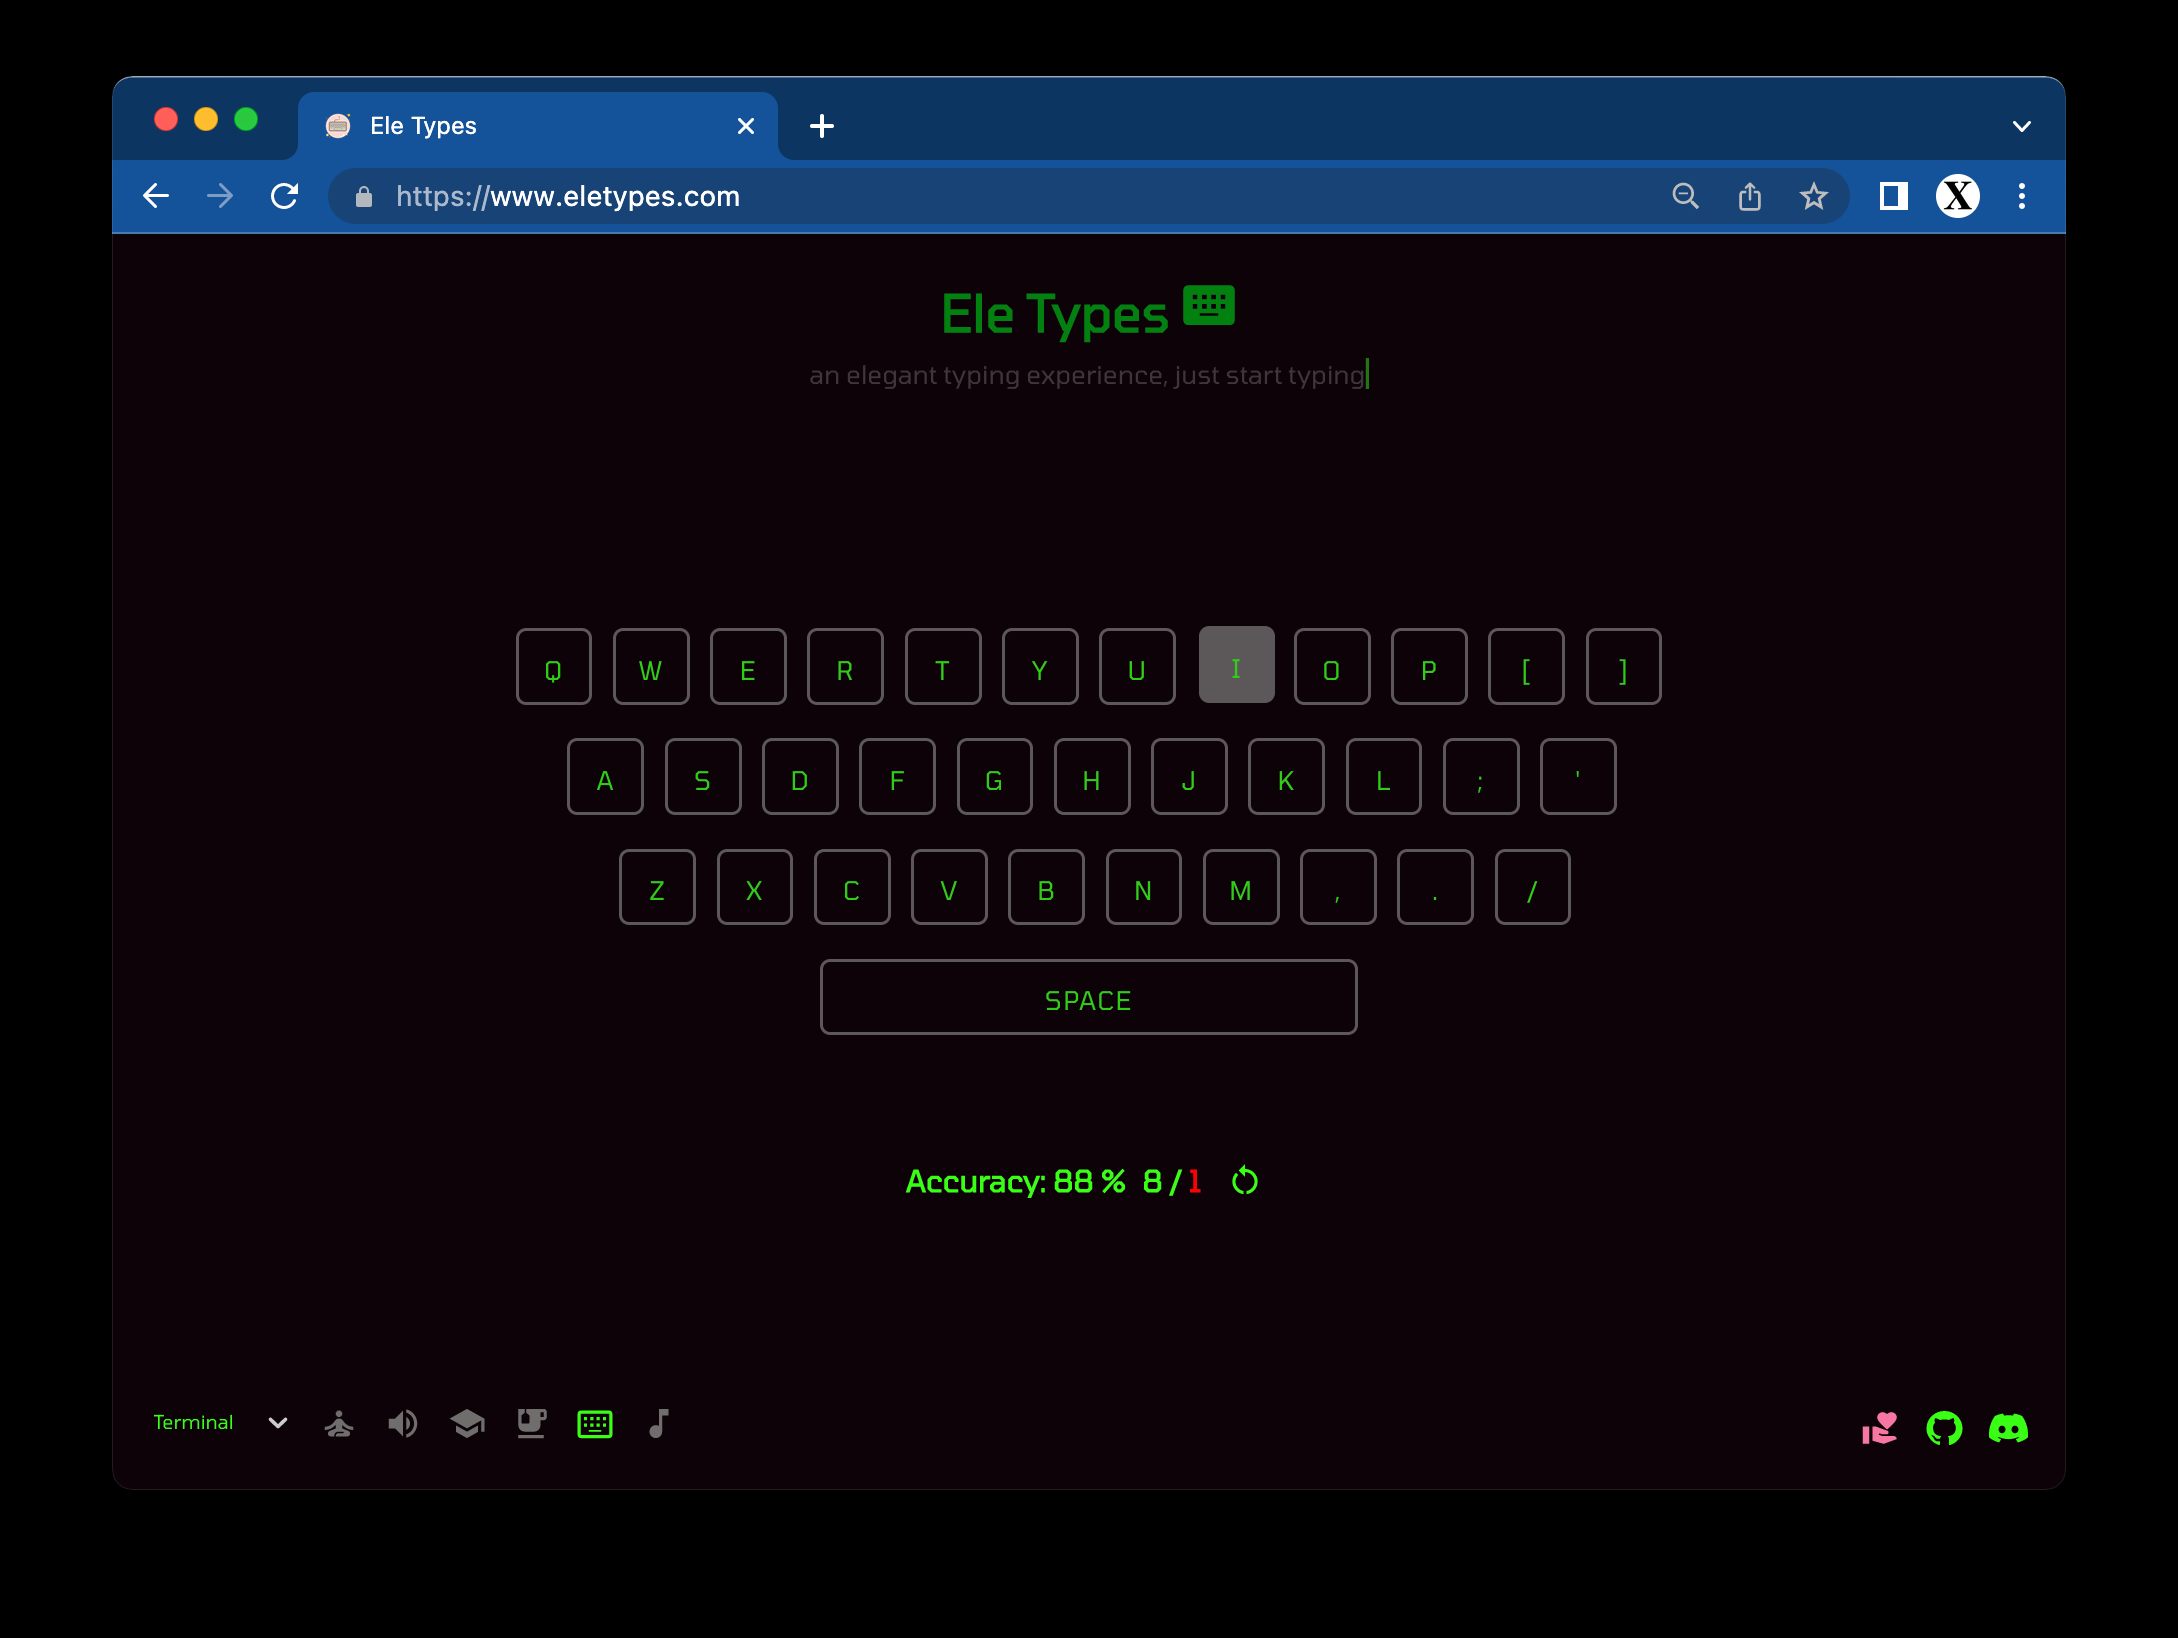Switch to coffee mode cup icon
This screenshot has height=1638, width=2178.
coord(531,1423)
